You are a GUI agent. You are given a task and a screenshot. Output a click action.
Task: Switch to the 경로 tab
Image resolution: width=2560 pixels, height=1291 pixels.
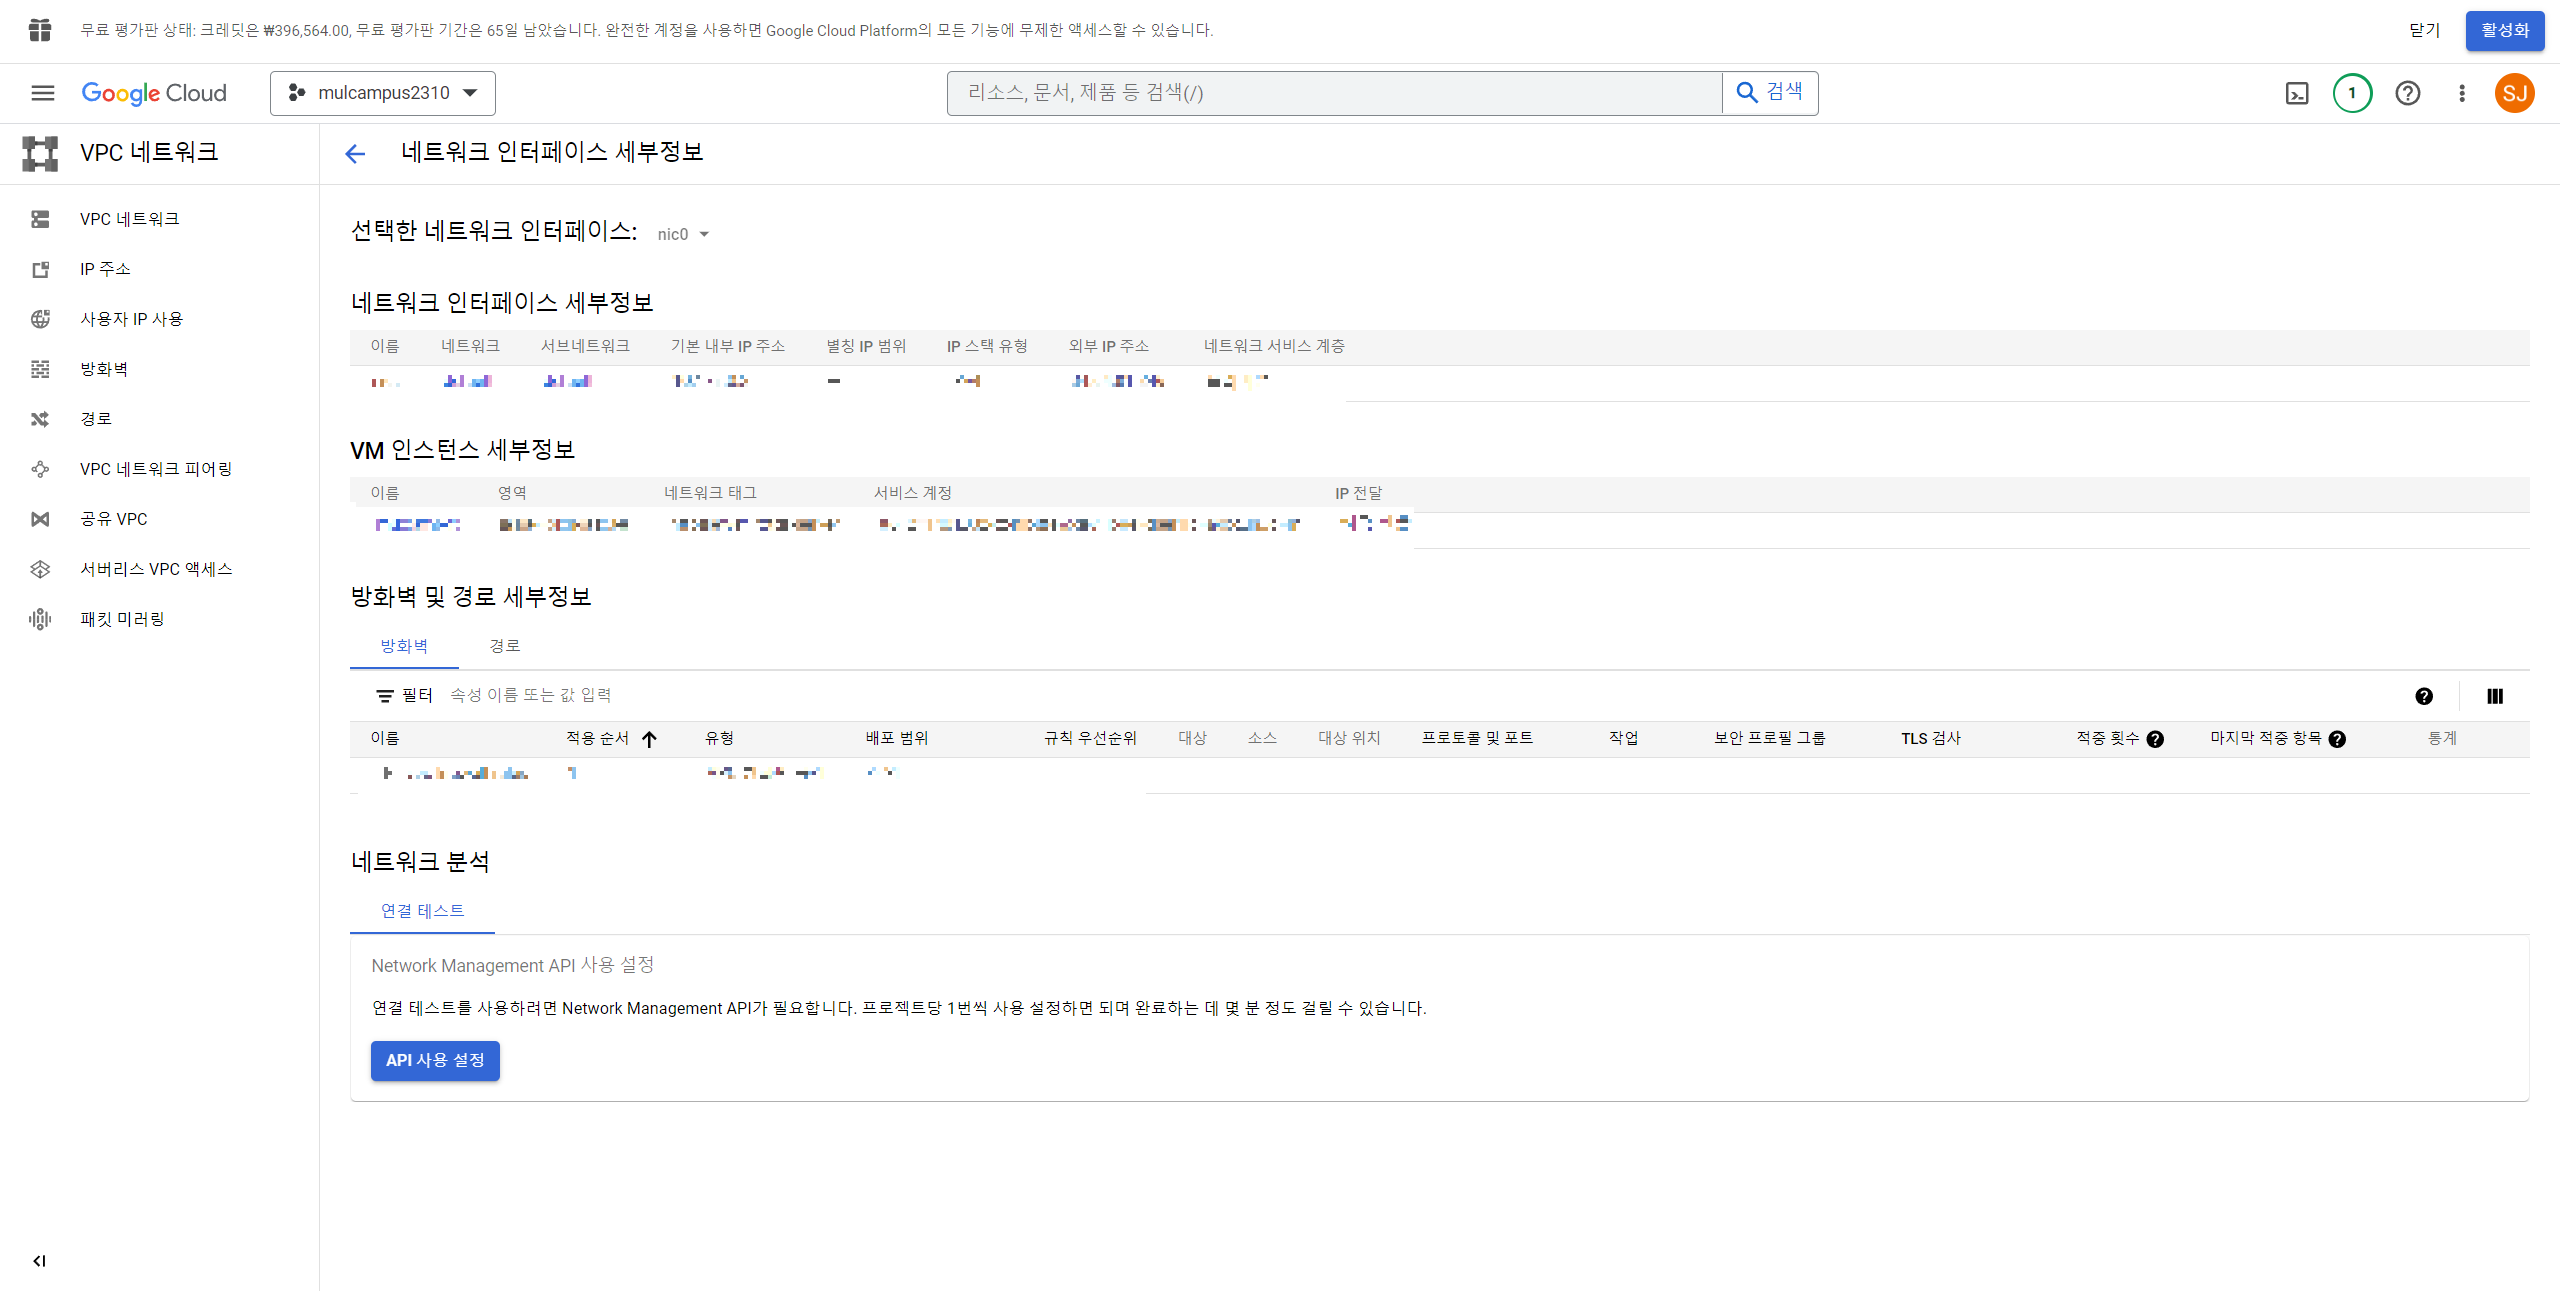504,646
